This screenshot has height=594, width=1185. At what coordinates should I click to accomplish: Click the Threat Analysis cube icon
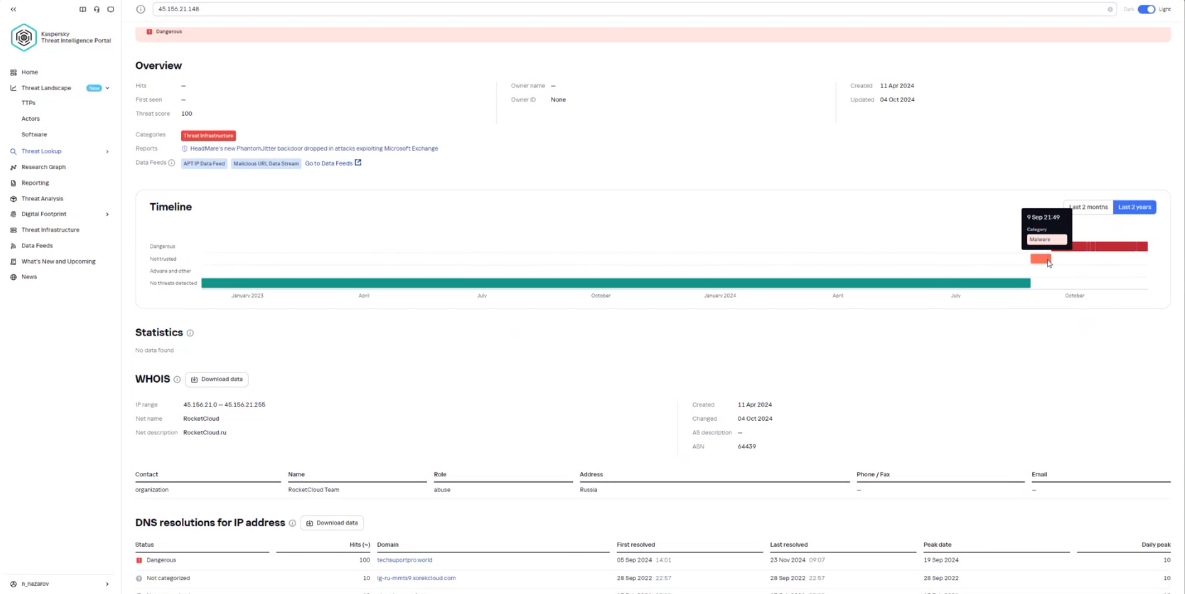coord(14,199)
